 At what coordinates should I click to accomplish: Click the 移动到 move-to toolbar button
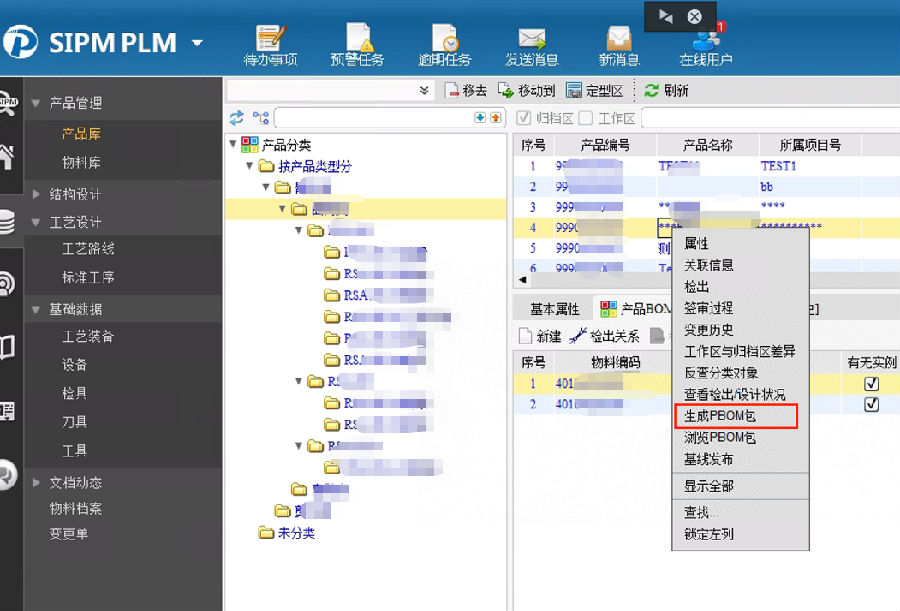click(526, 91)
